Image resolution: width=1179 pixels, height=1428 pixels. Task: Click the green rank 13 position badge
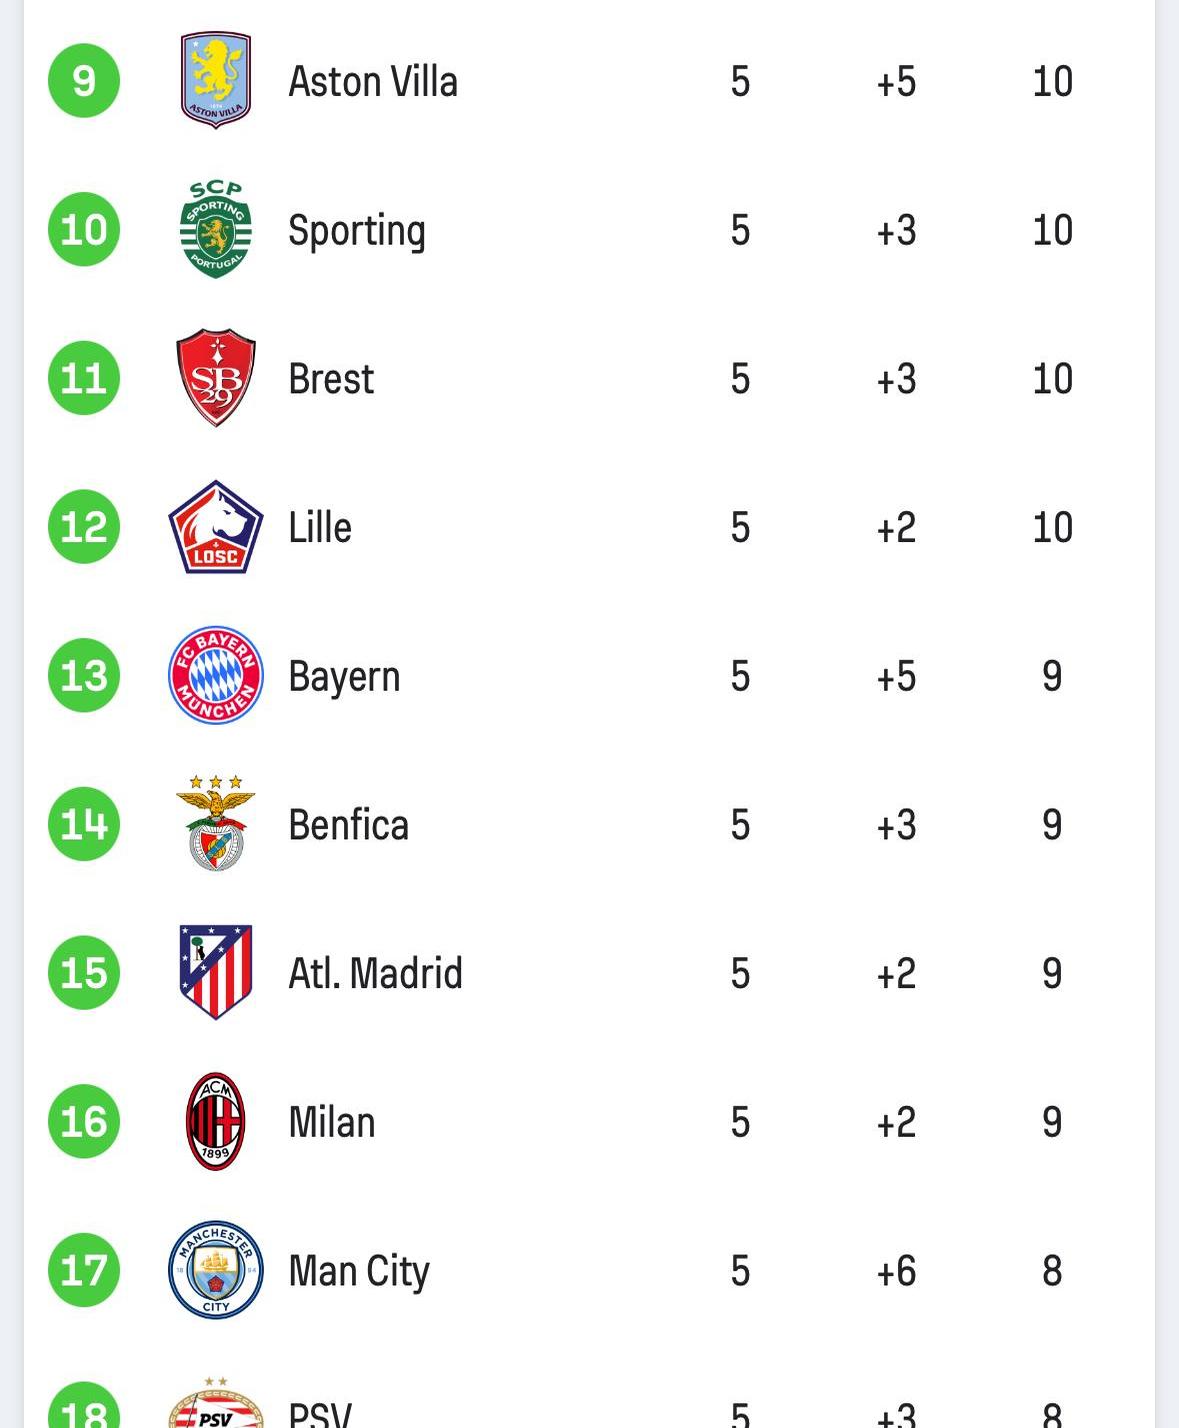pyautogui.click(x=84, y=675)
